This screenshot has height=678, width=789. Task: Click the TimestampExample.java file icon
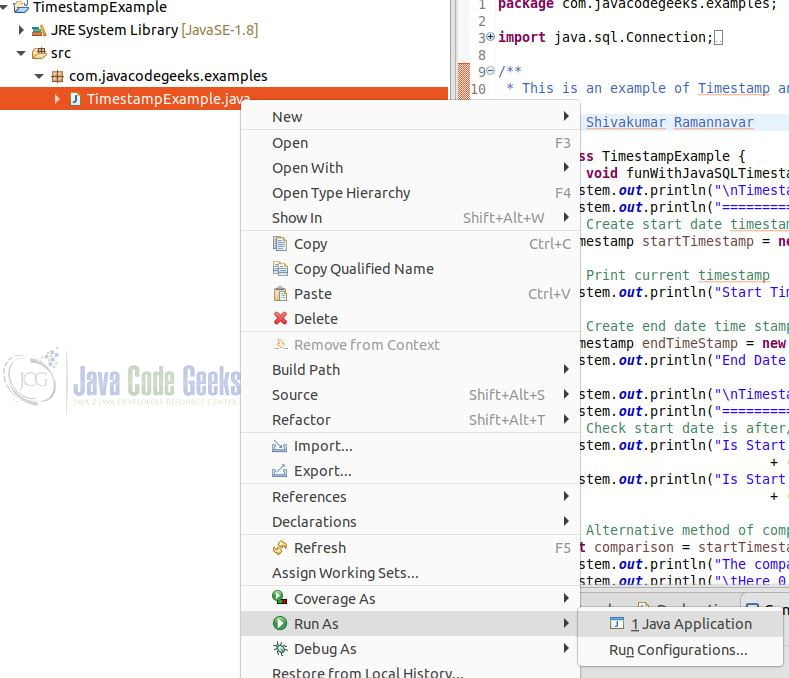75,99
